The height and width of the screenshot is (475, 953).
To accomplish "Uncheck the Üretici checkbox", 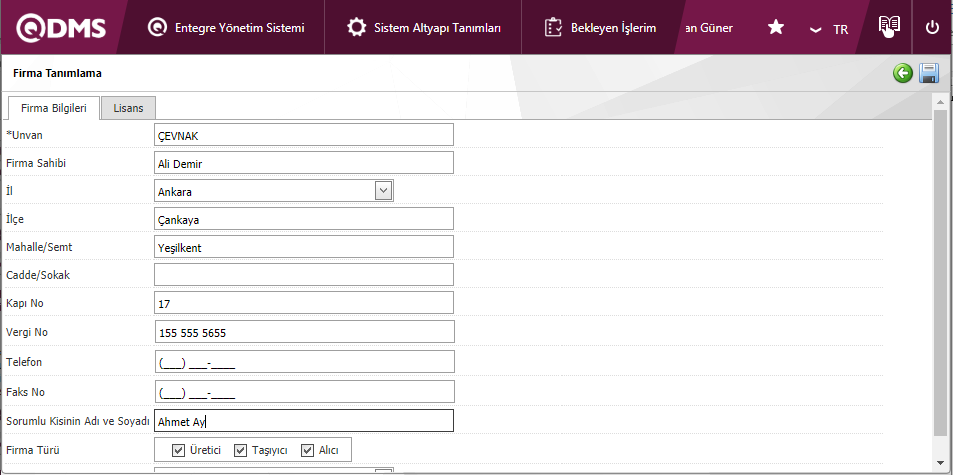I will pos(178,450).
